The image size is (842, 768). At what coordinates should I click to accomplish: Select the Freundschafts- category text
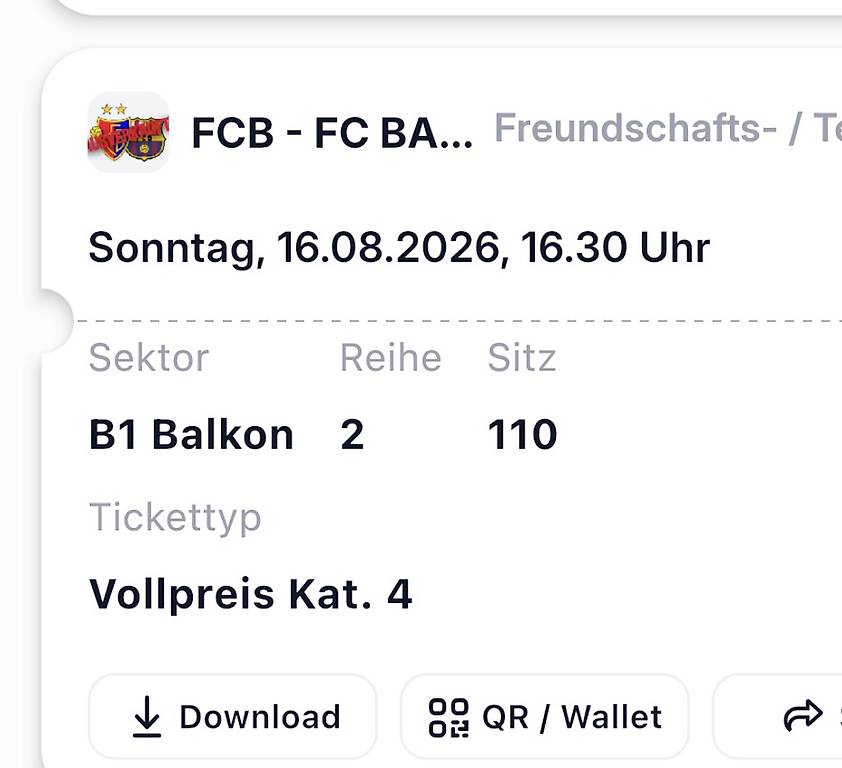(x=635, y=128)
